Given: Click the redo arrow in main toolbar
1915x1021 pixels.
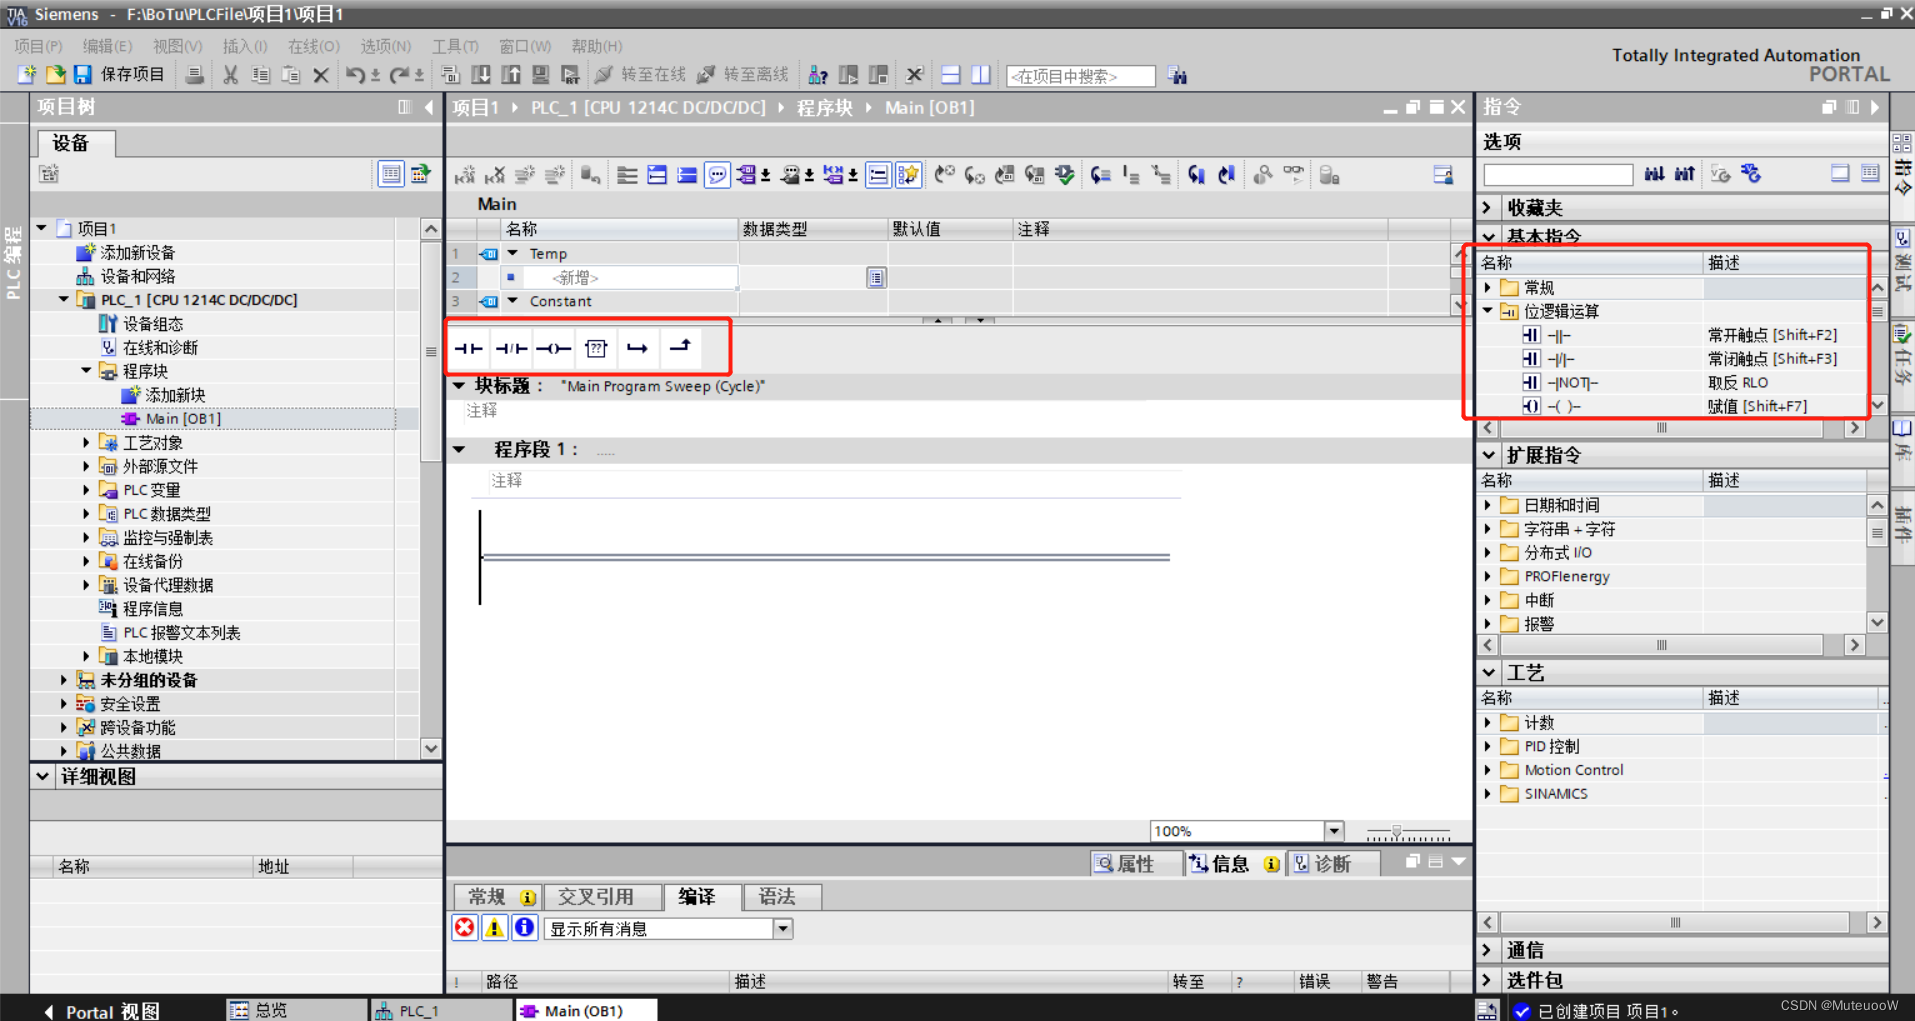Looking at the screenshot, I should [399, 75].
